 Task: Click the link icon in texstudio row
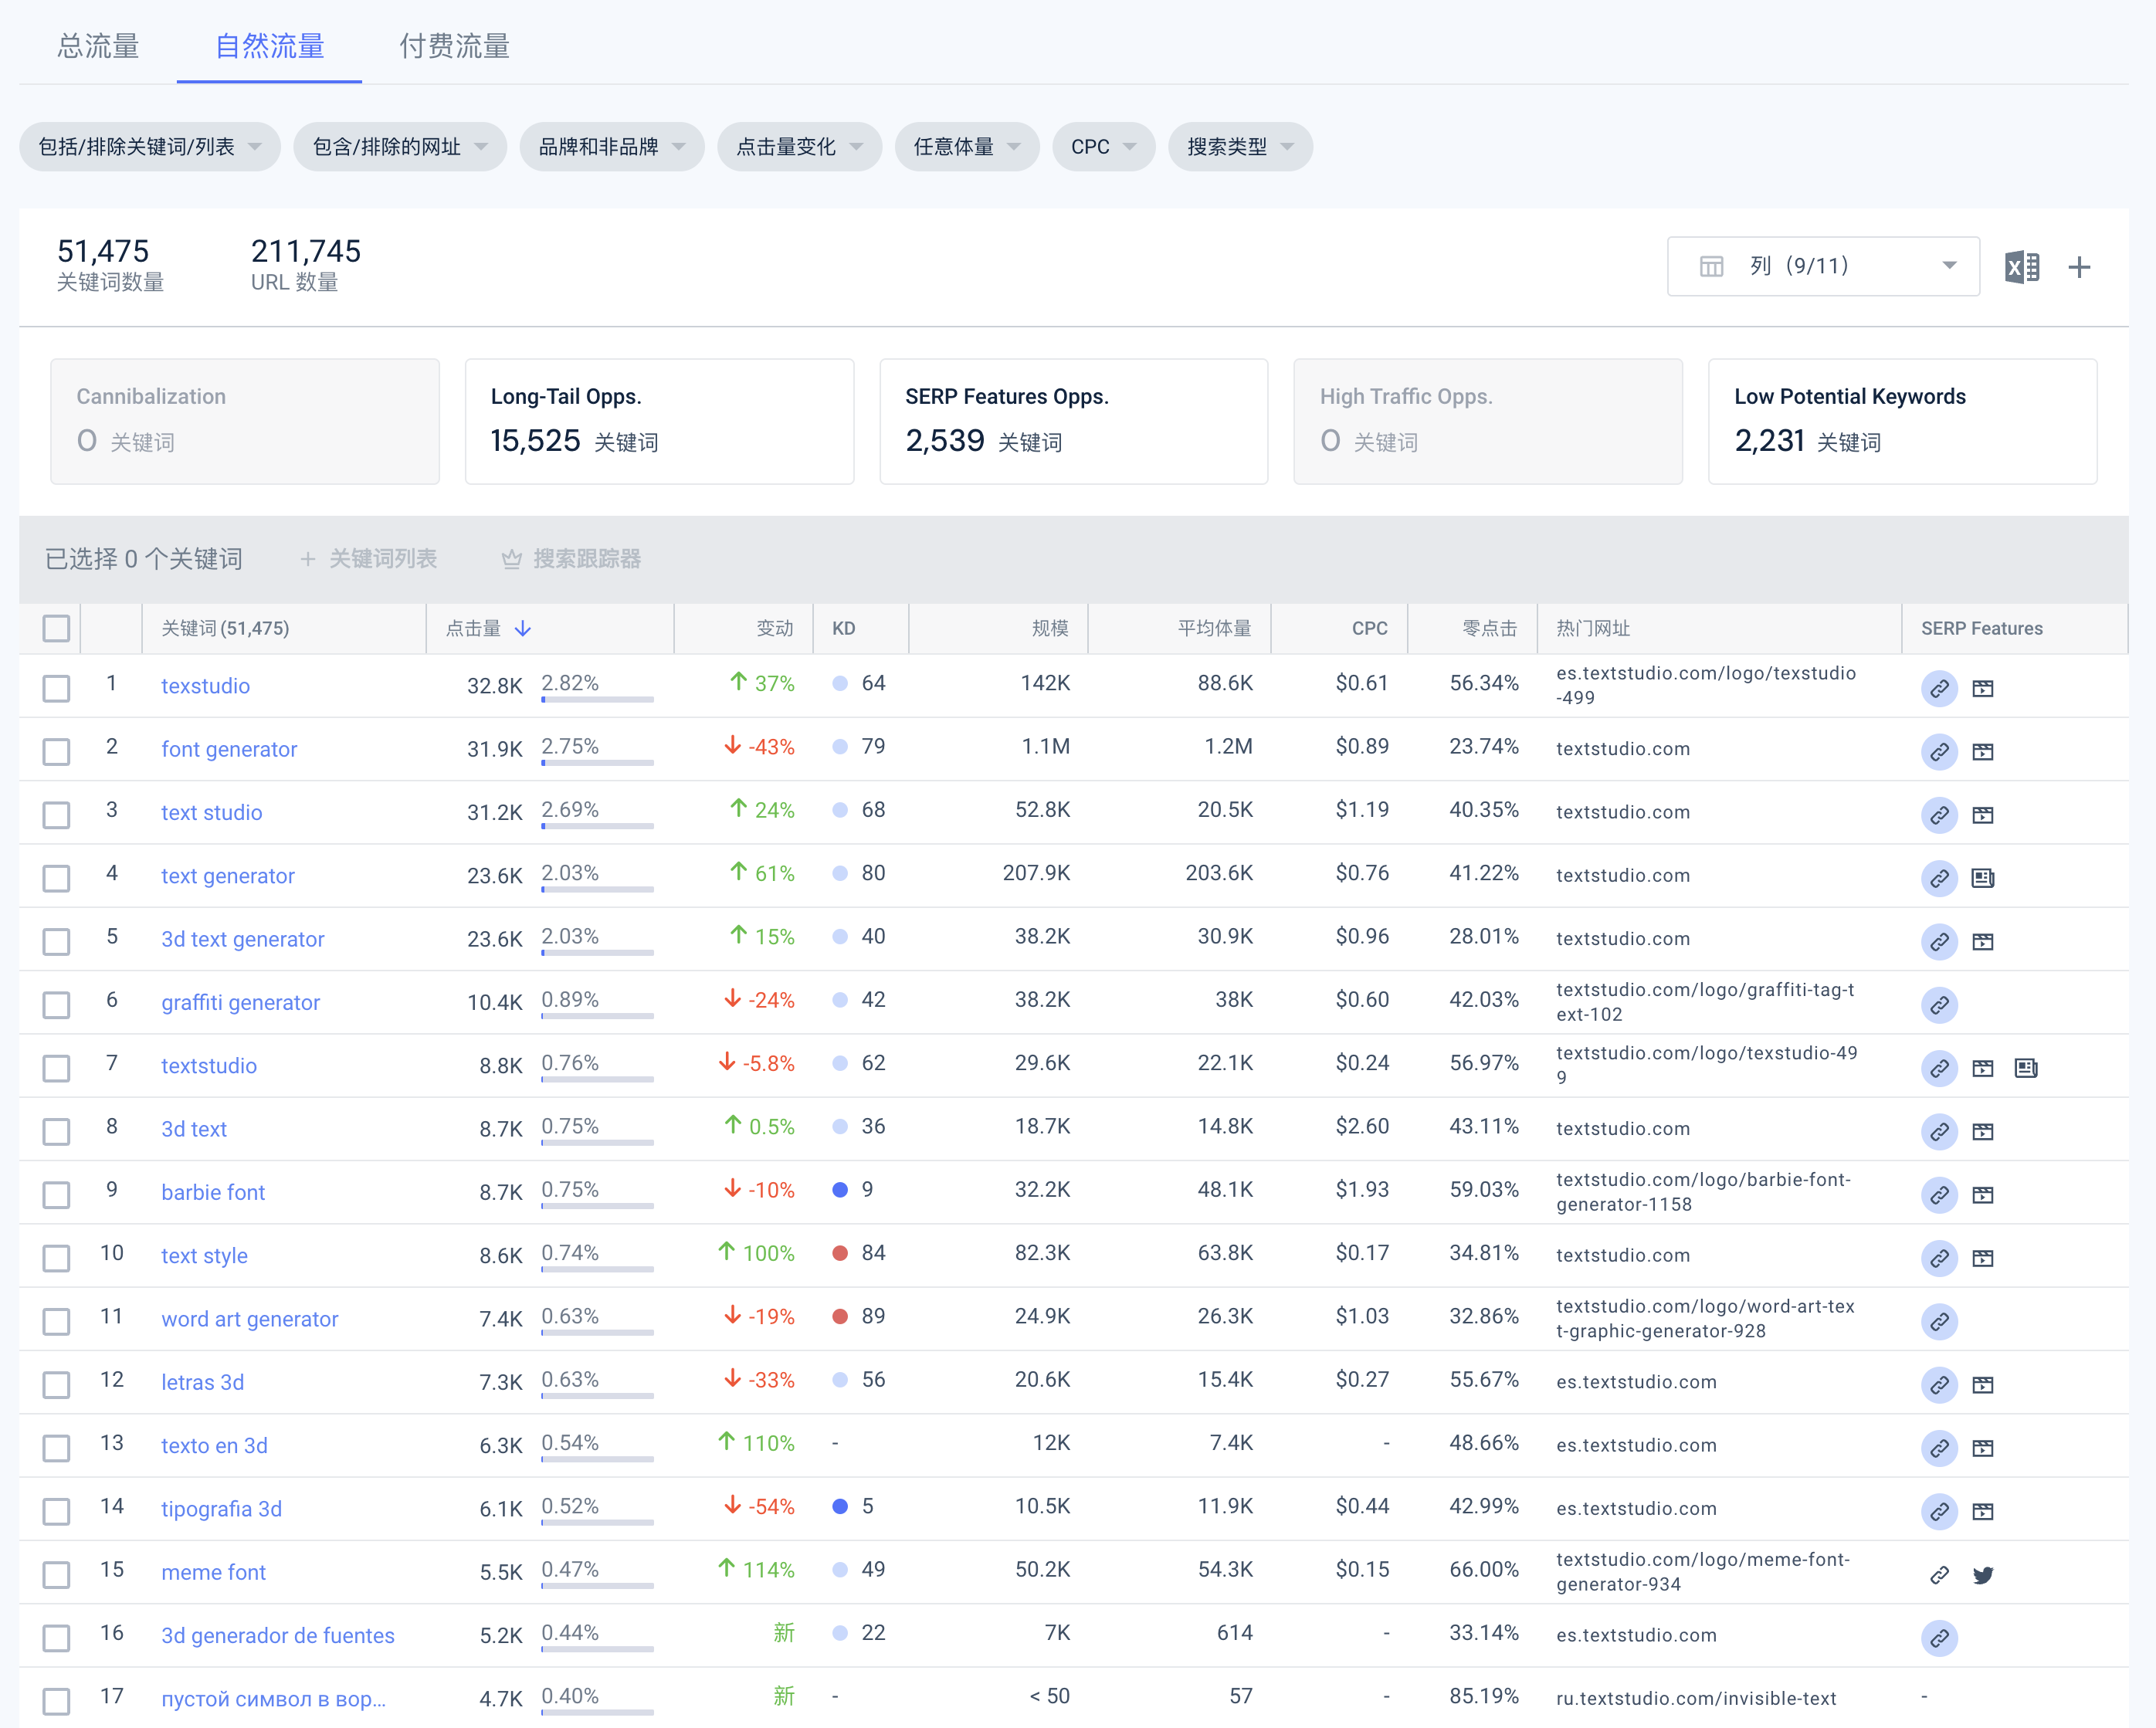tap(1939, 688)
